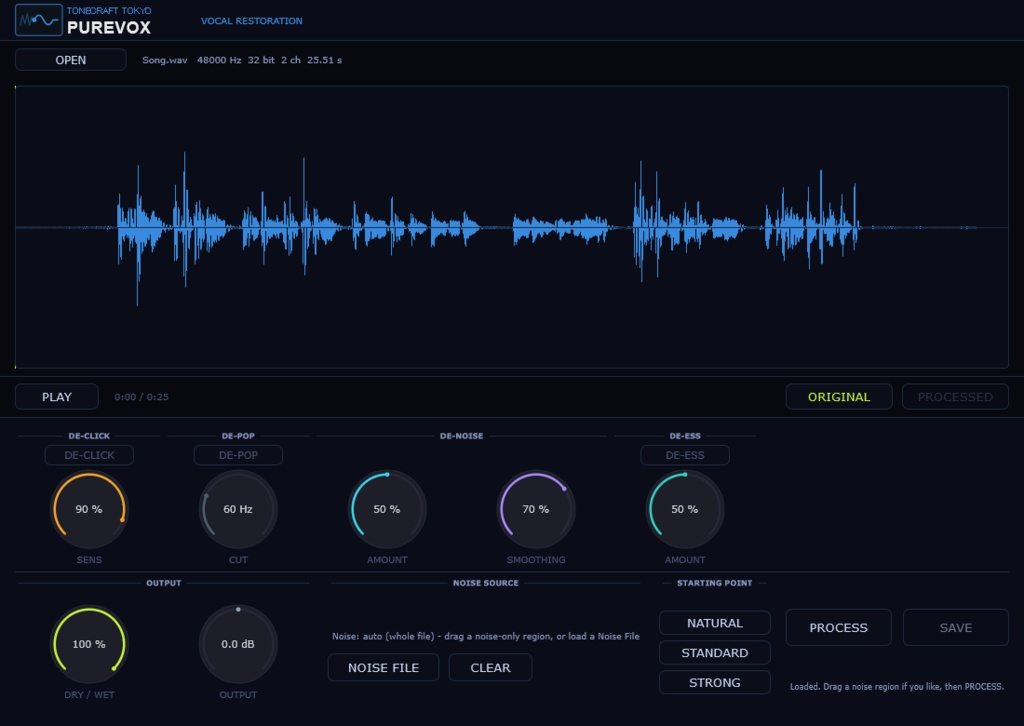Click the De-Pop CUT knob at 60 Hz

coord(238,509)
